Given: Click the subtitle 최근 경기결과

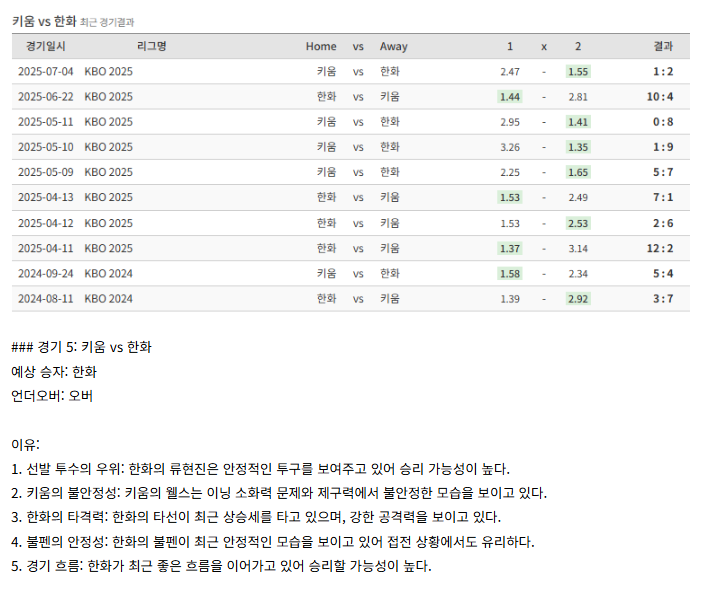Looking at the screenshot, I should (x=107, y=22).
